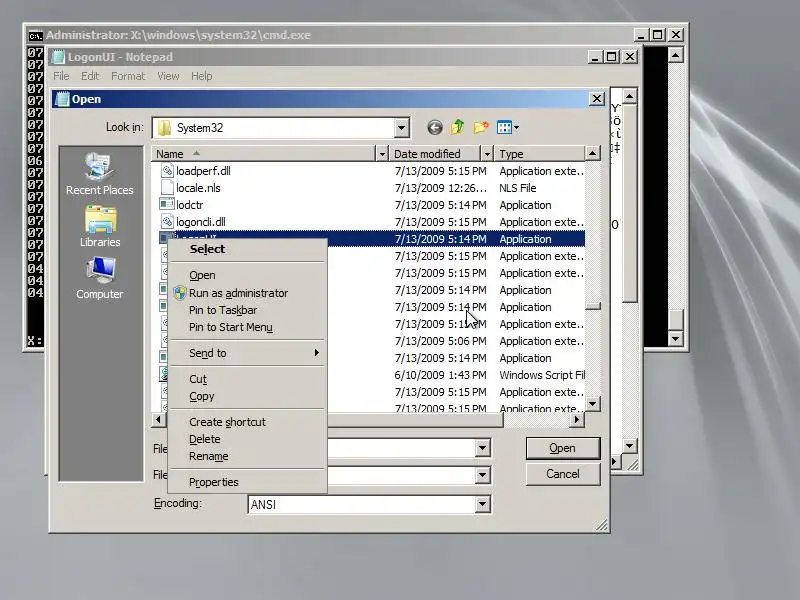This screenshot has height=600, width=800.
Task: Choose Properties from the context menu
Action: (247, 482)
